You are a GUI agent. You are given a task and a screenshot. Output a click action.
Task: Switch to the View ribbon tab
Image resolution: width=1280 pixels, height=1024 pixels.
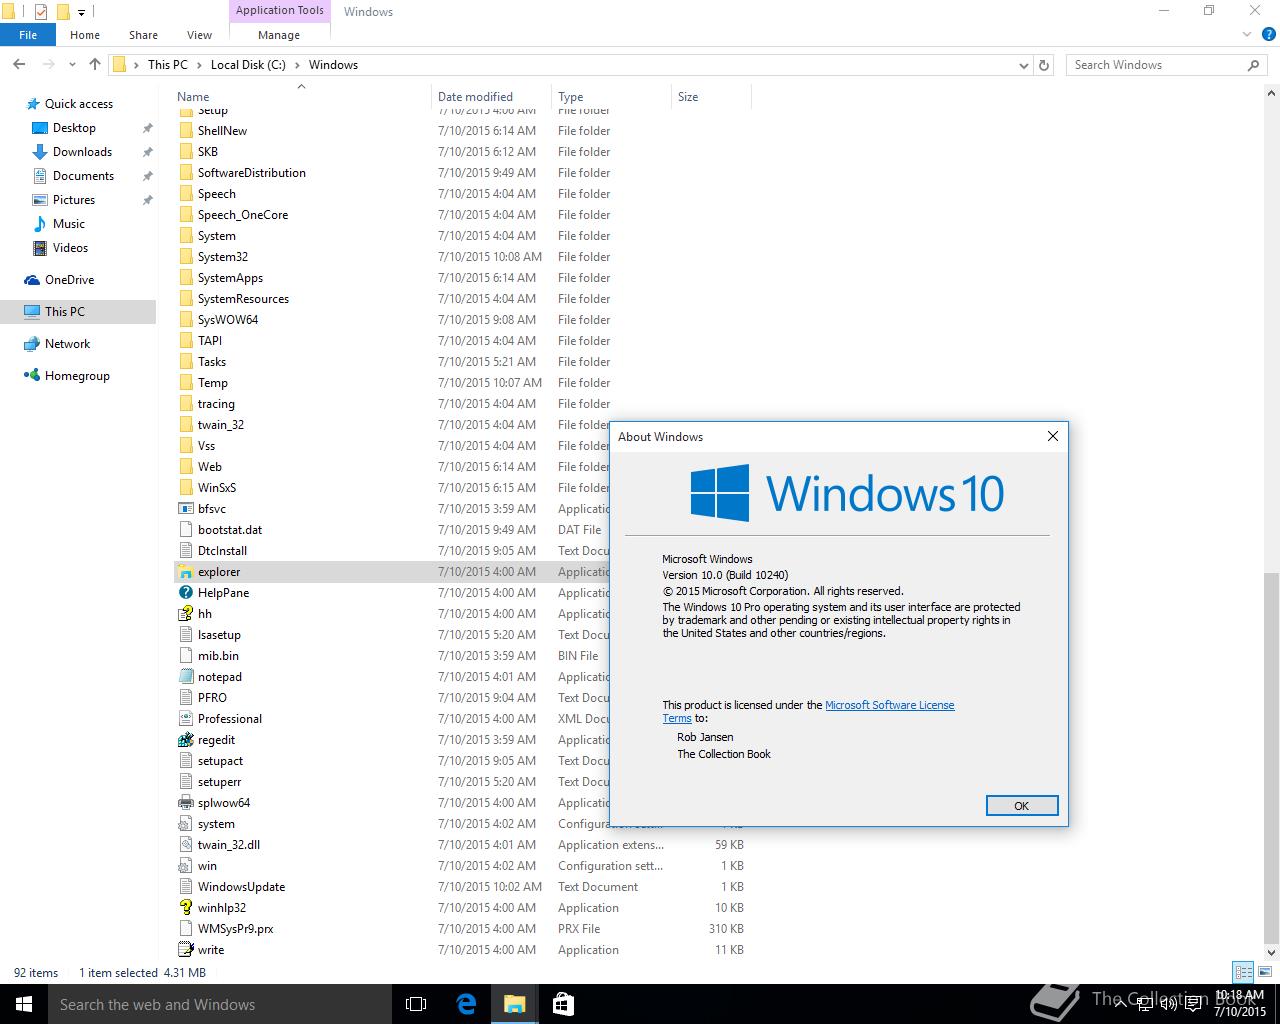click(199, 35)
